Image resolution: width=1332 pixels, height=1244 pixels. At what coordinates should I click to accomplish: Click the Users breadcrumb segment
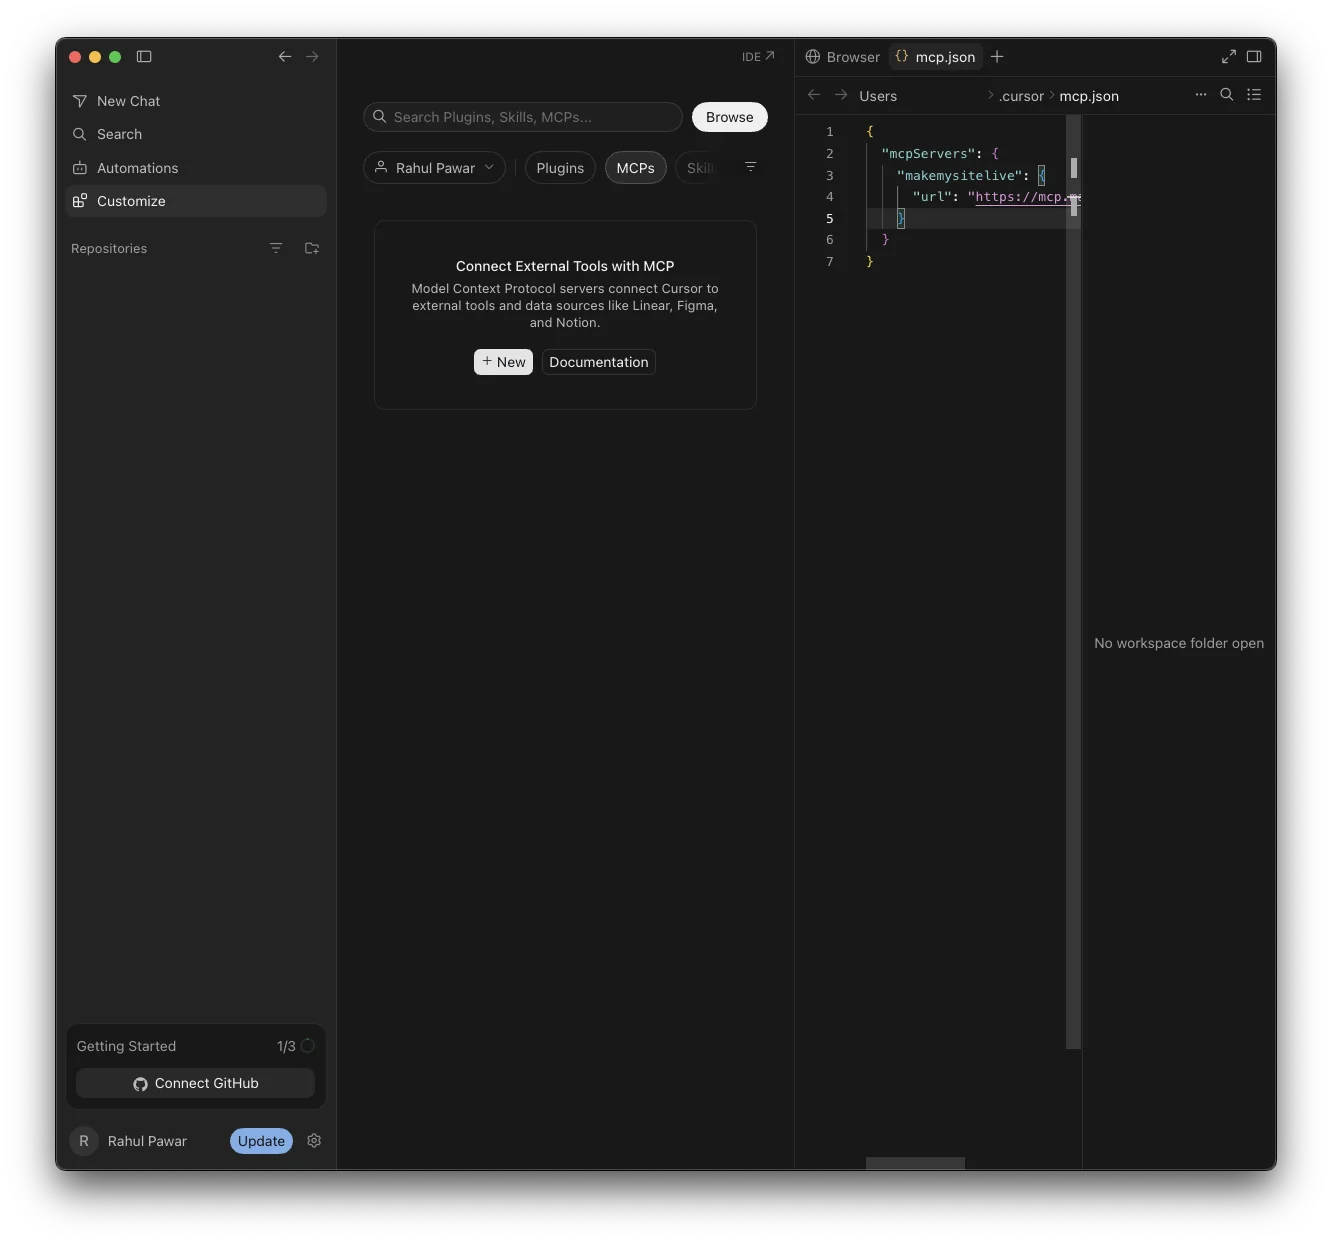click(x=878, y=96)
